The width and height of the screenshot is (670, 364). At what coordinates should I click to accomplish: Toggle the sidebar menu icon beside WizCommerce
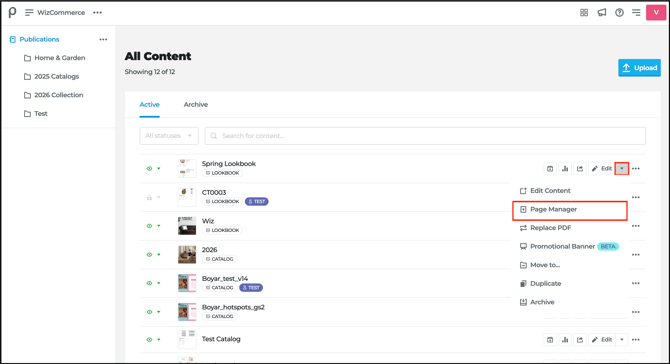coord(29,12)
